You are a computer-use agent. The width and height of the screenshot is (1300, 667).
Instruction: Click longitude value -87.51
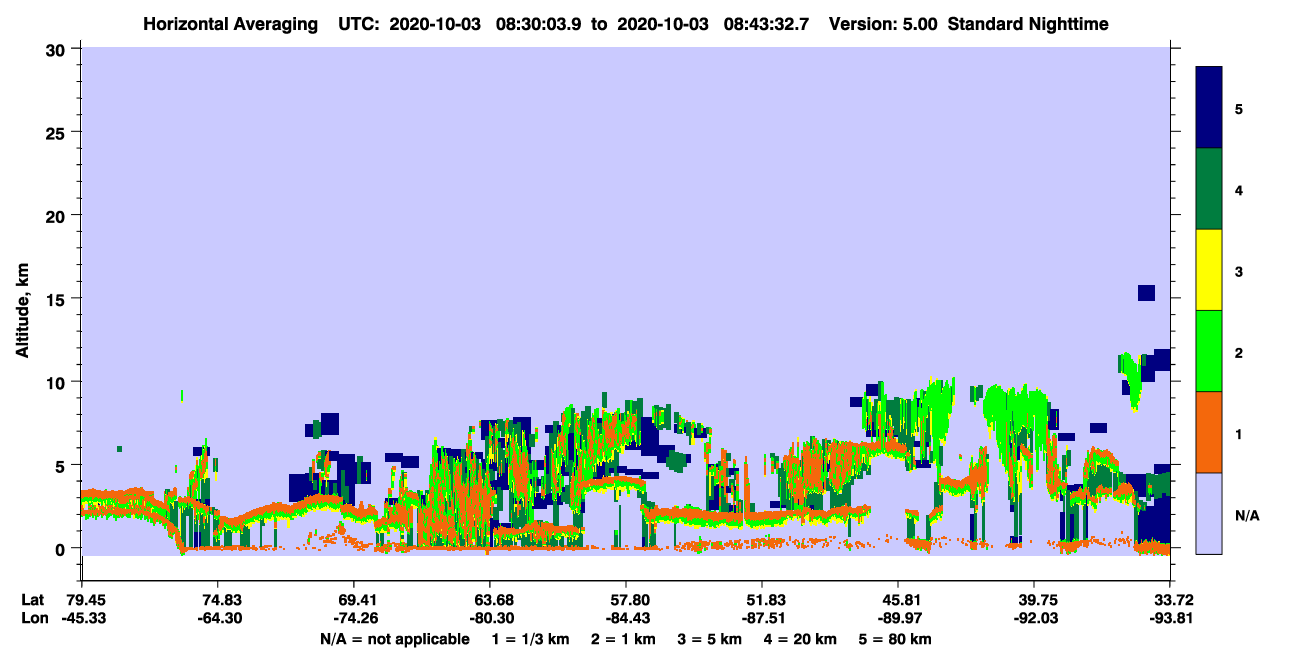coord(762,619)
